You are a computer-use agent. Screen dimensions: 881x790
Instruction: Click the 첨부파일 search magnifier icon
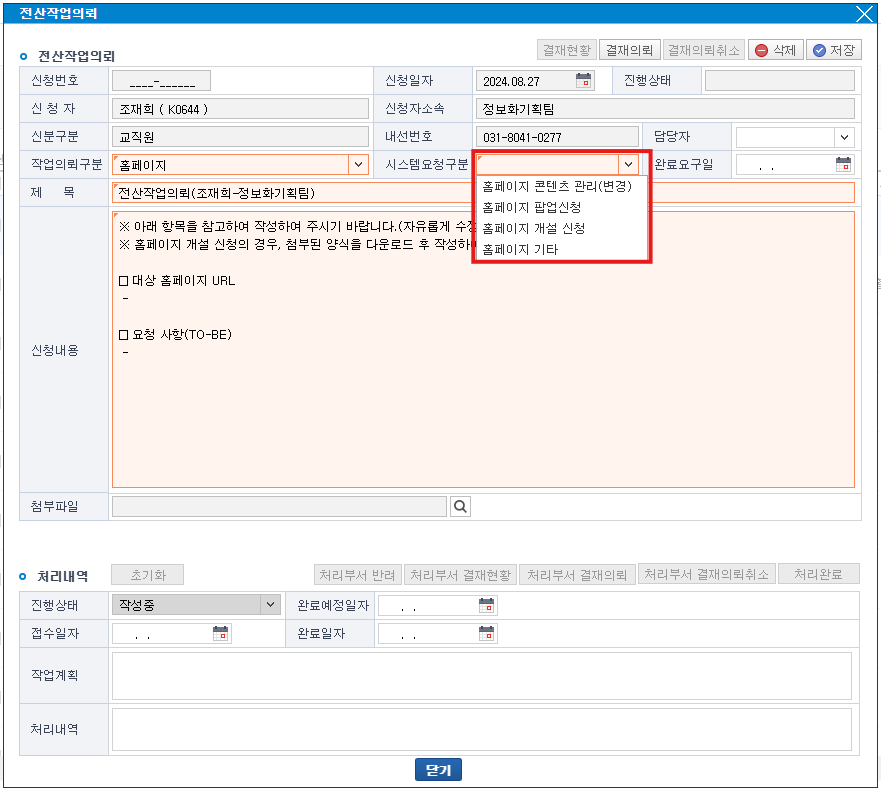click(x=460, y=507)
